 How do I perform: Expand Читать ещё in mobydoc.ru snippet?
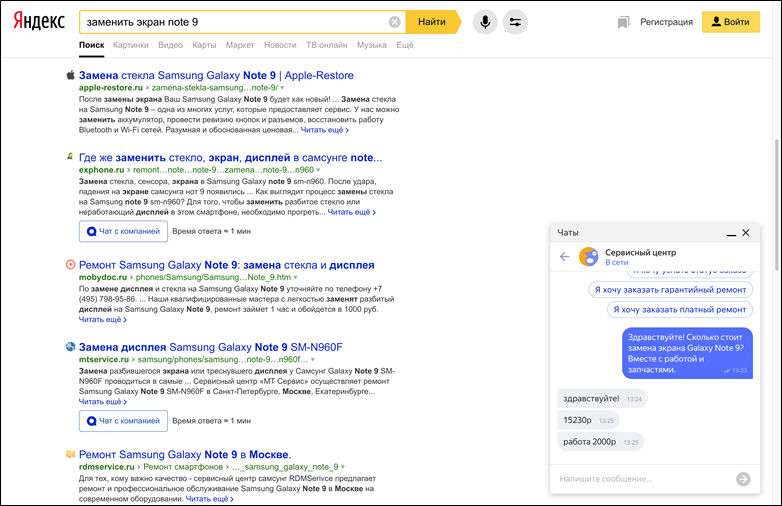pyautogui.click(x=103, y=320)
